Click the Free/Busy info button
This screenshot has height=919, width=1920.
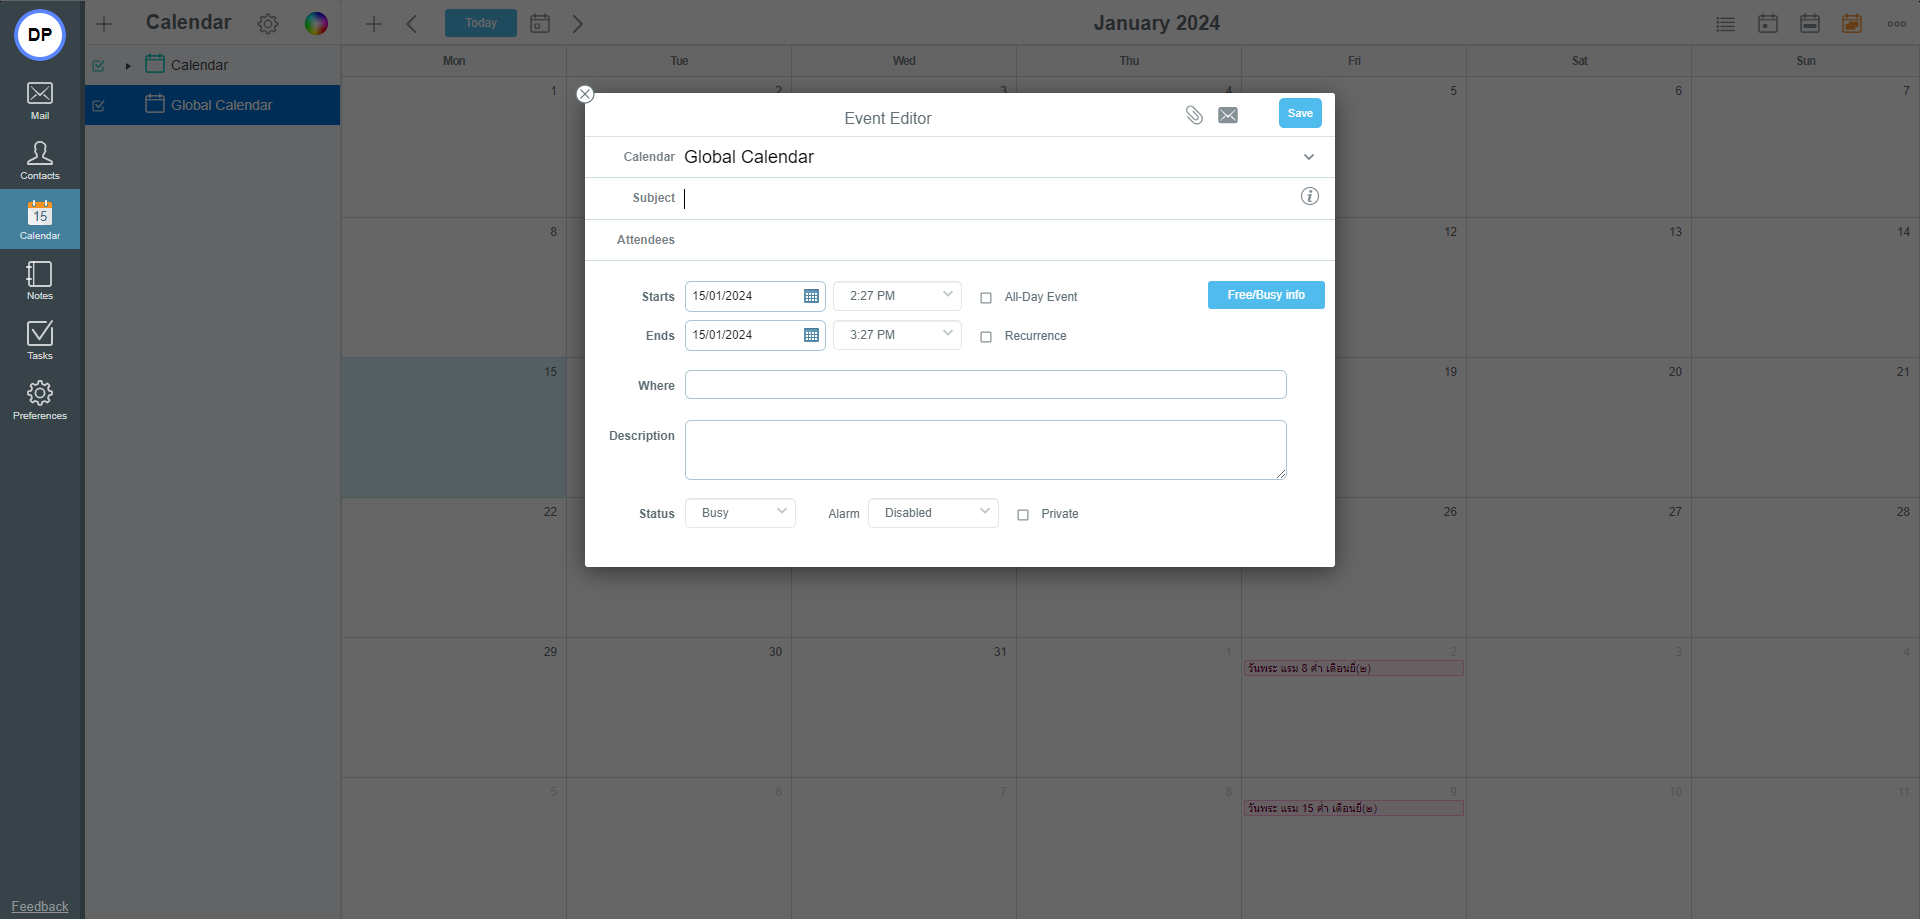1265,295
